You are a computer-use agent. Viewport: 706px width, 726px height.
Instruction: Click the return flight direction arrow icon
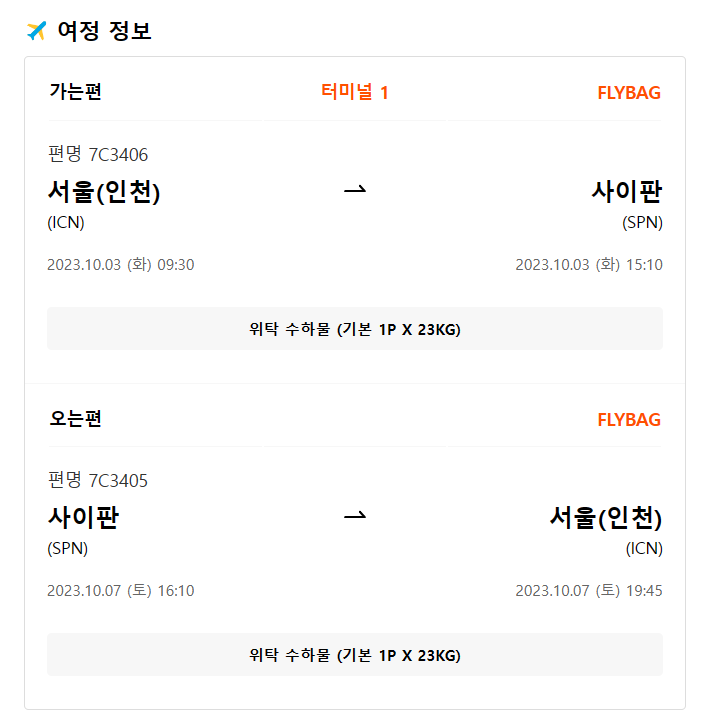355,517
